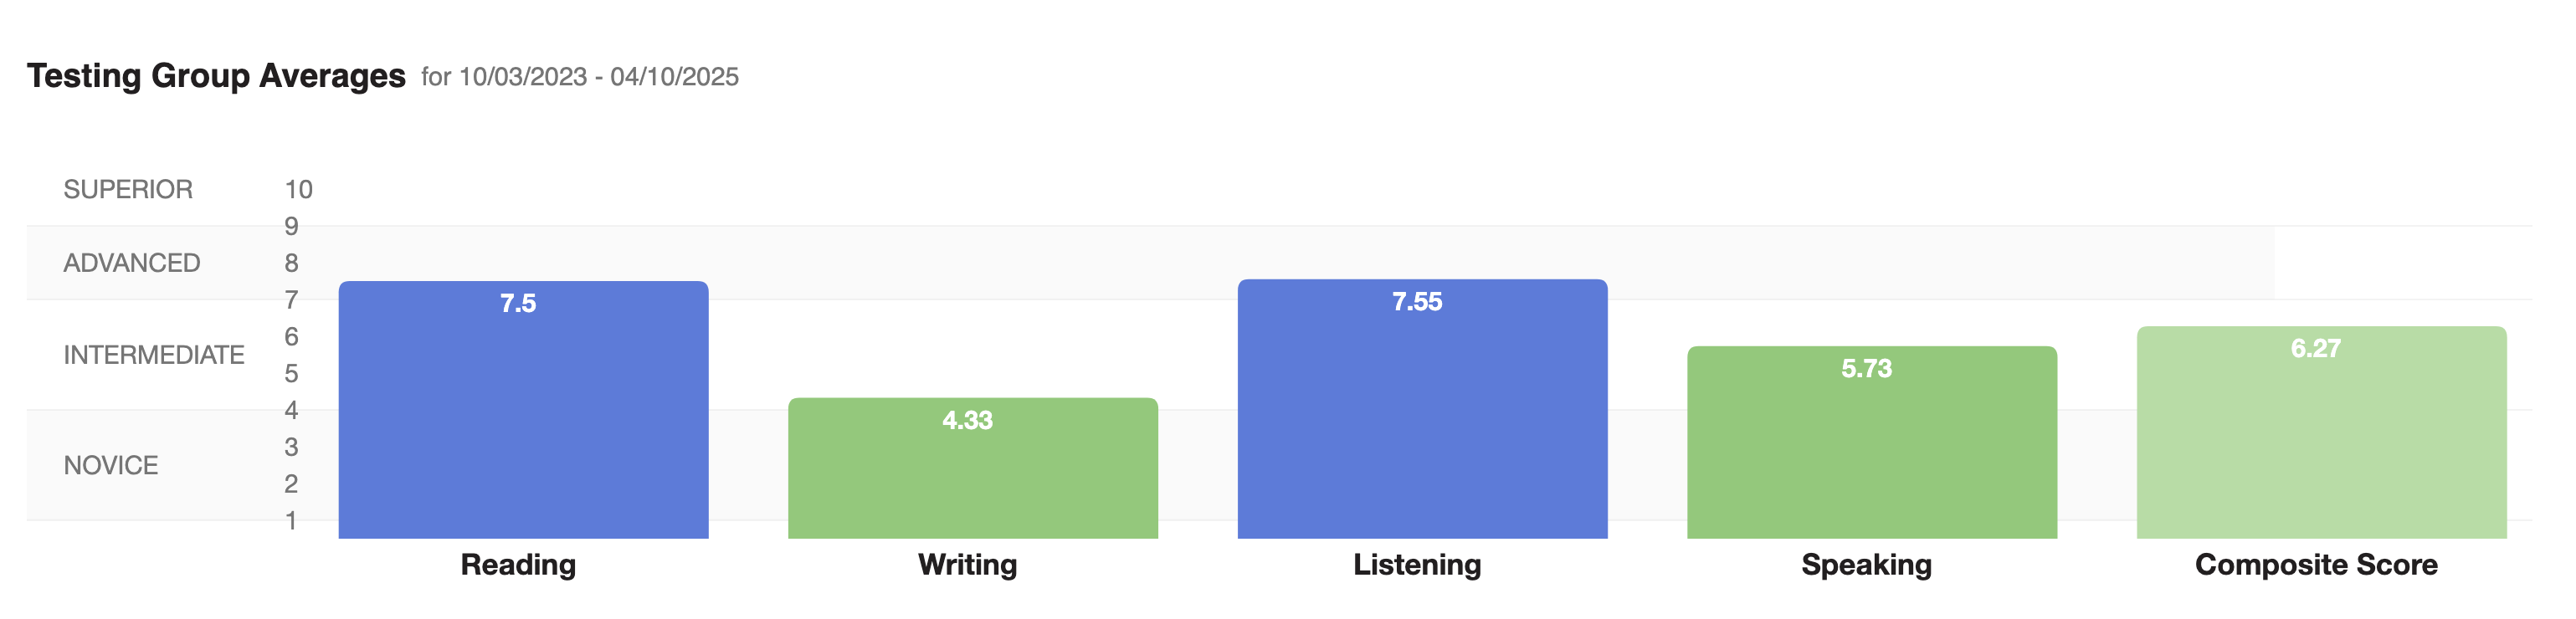Viewport: 2576px width, 619px height.
Task: Click the ADVANCED level label
Action: [132, 263]
